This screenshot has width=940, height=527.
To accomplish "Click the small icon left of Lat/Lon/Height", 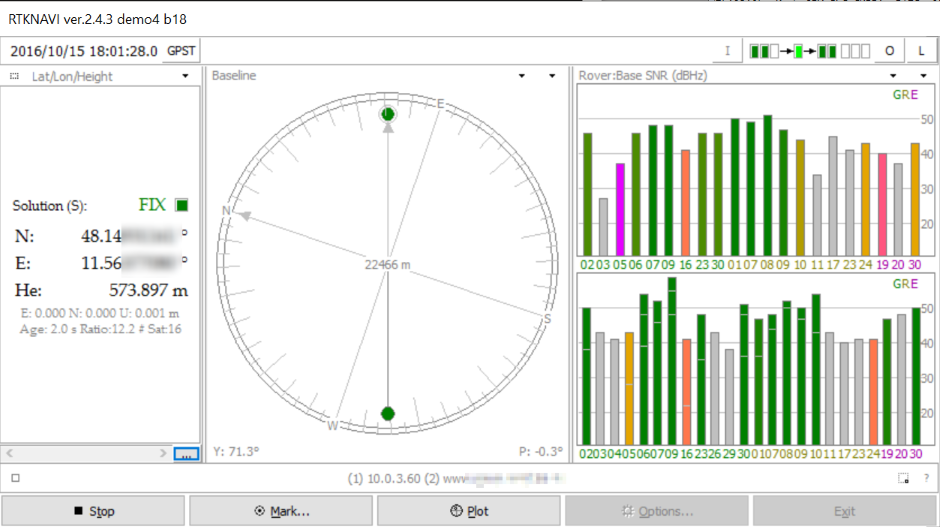I will pos(14,76).
